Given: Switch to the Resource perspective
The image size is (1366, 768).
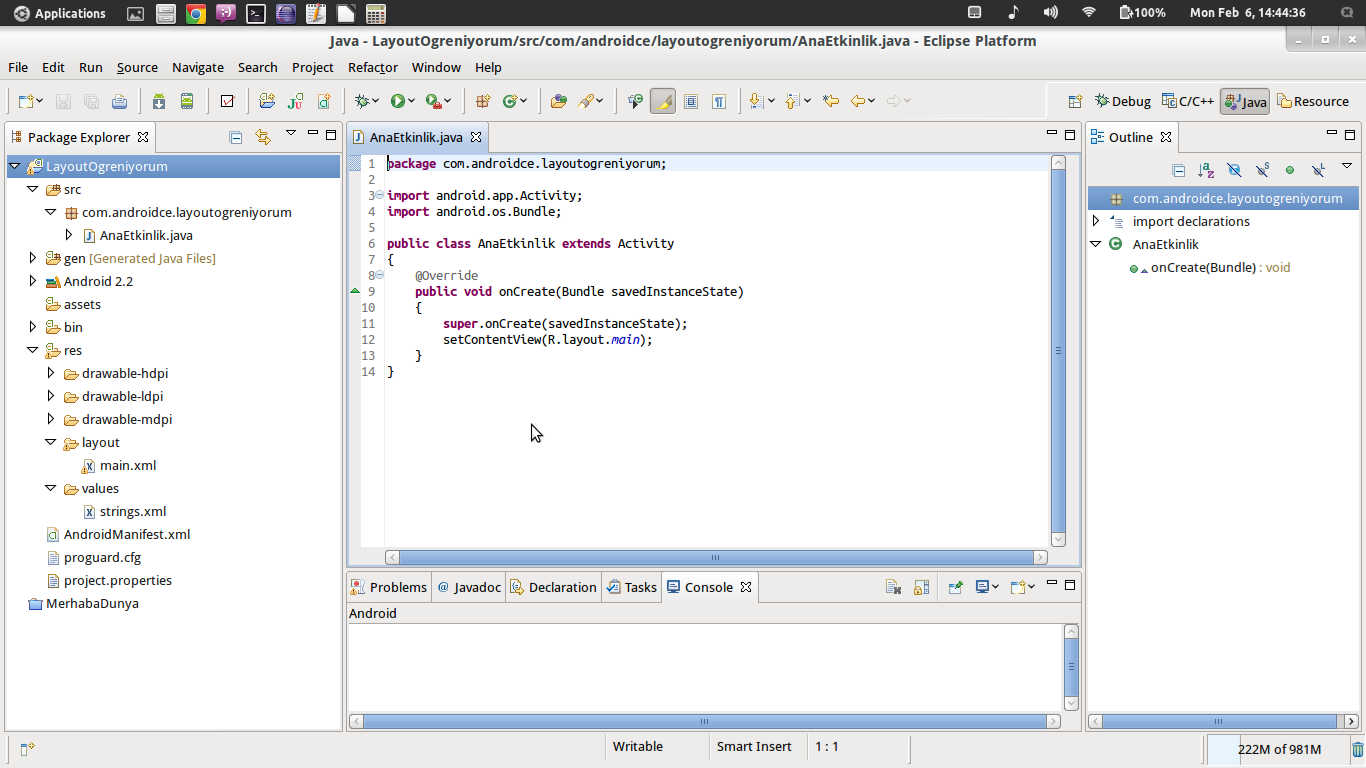Looking at the screenshot, I should coord(1313,101).
